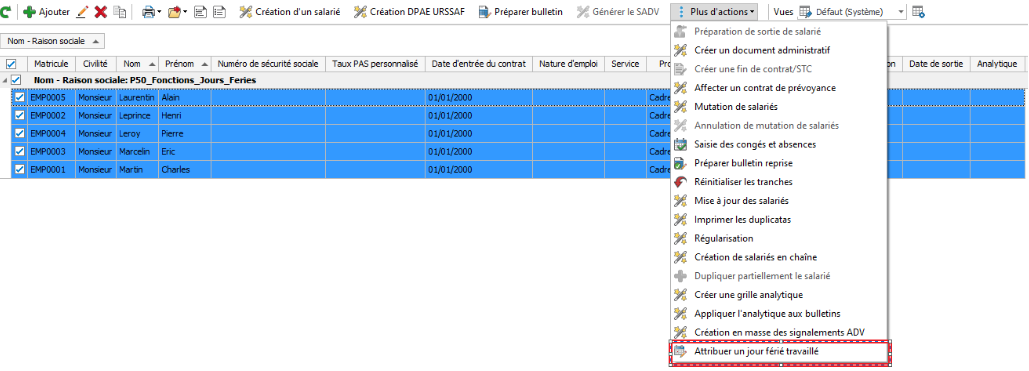This screenshot has height=371, width=1029.
Task: Select Réinitialiser les tranches menu entry
Action: (778, 182)
